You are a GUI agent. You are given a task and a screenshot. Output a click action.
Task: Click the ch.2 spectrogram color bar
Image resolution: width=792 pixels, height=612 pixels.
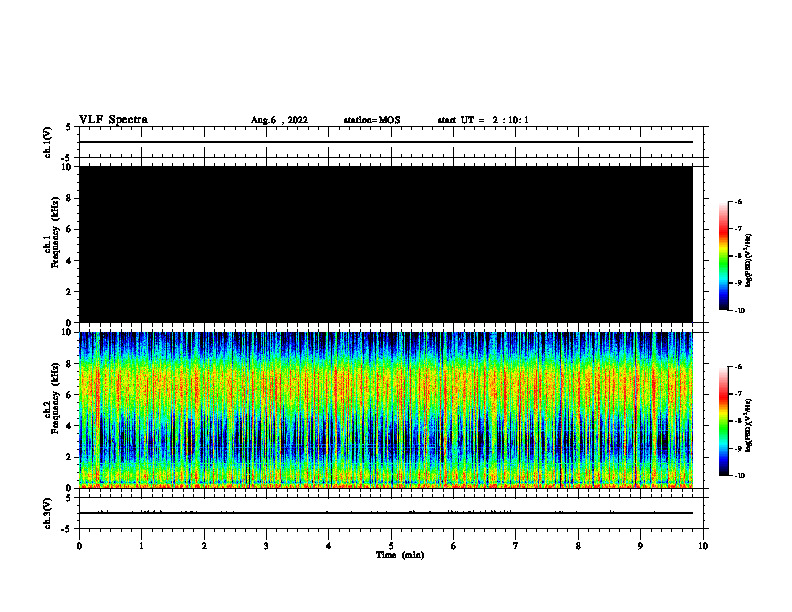(723, 421)
